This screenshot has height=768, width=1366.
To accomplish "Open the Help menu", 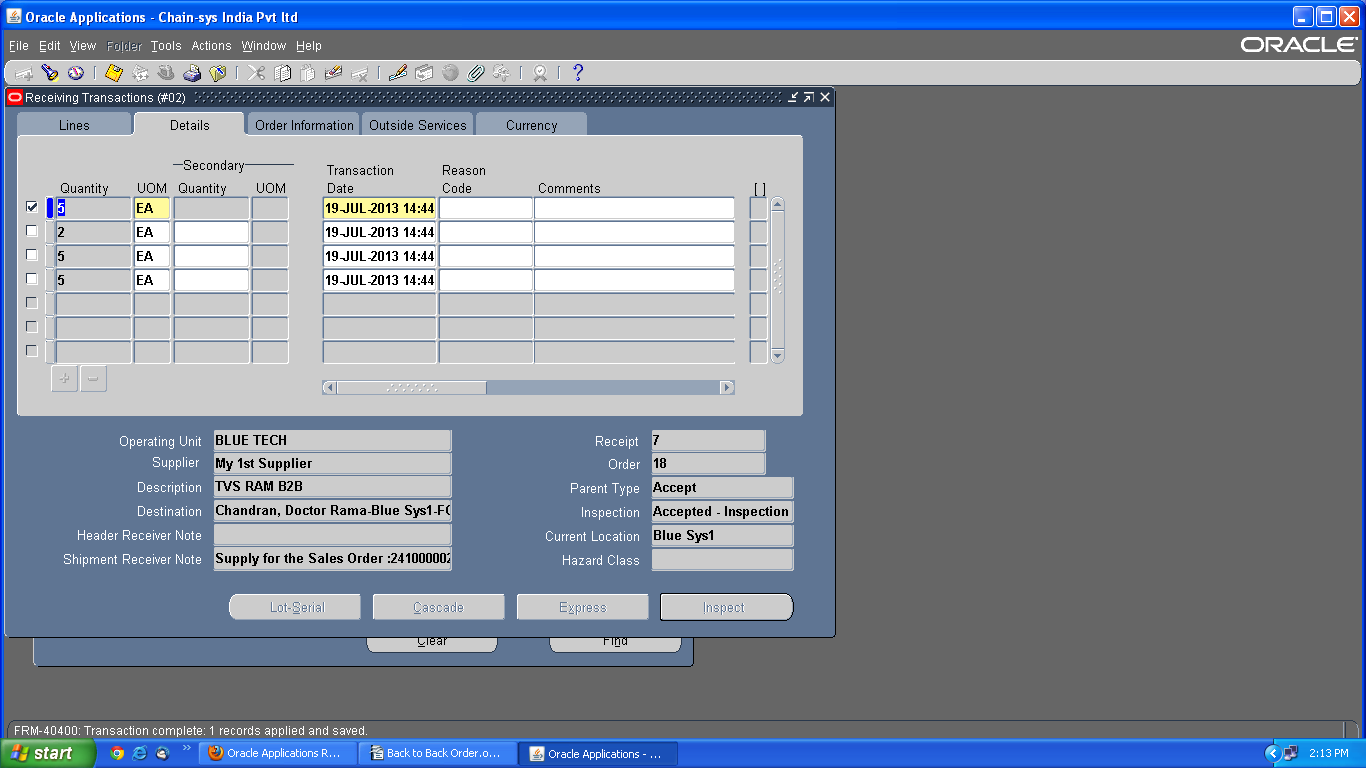I will [309, 46].
